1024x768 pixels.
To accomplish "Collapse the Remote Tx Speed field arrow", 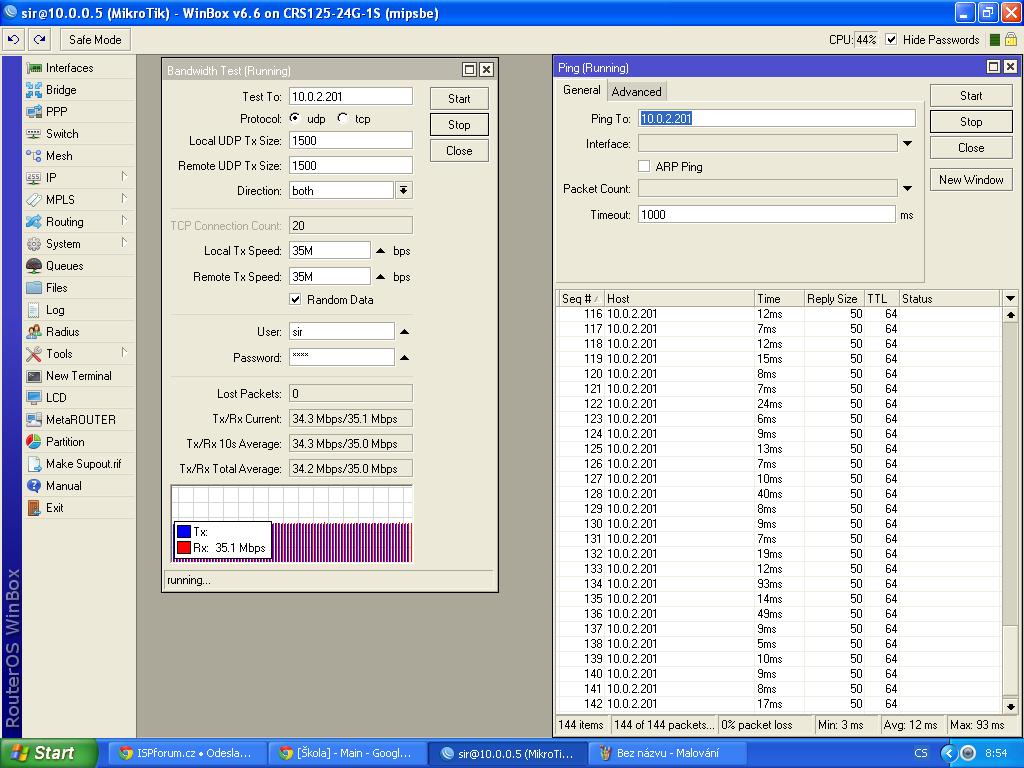I will point(381,277).
